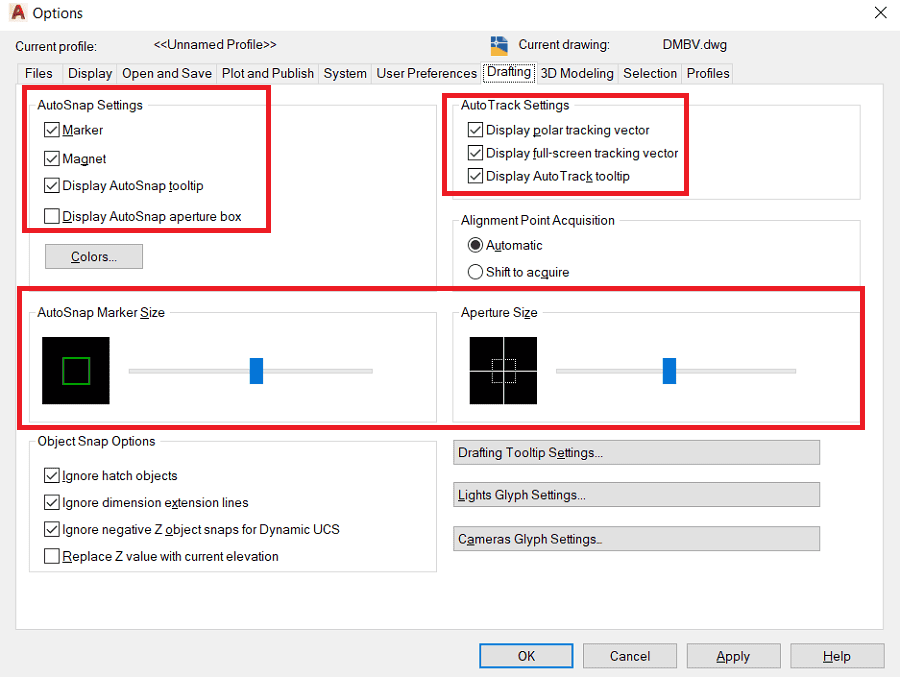Enable Replace Z value with current elevation
Image resolution: width=900 pixels, height=677 pixels.
pos(52,556)
